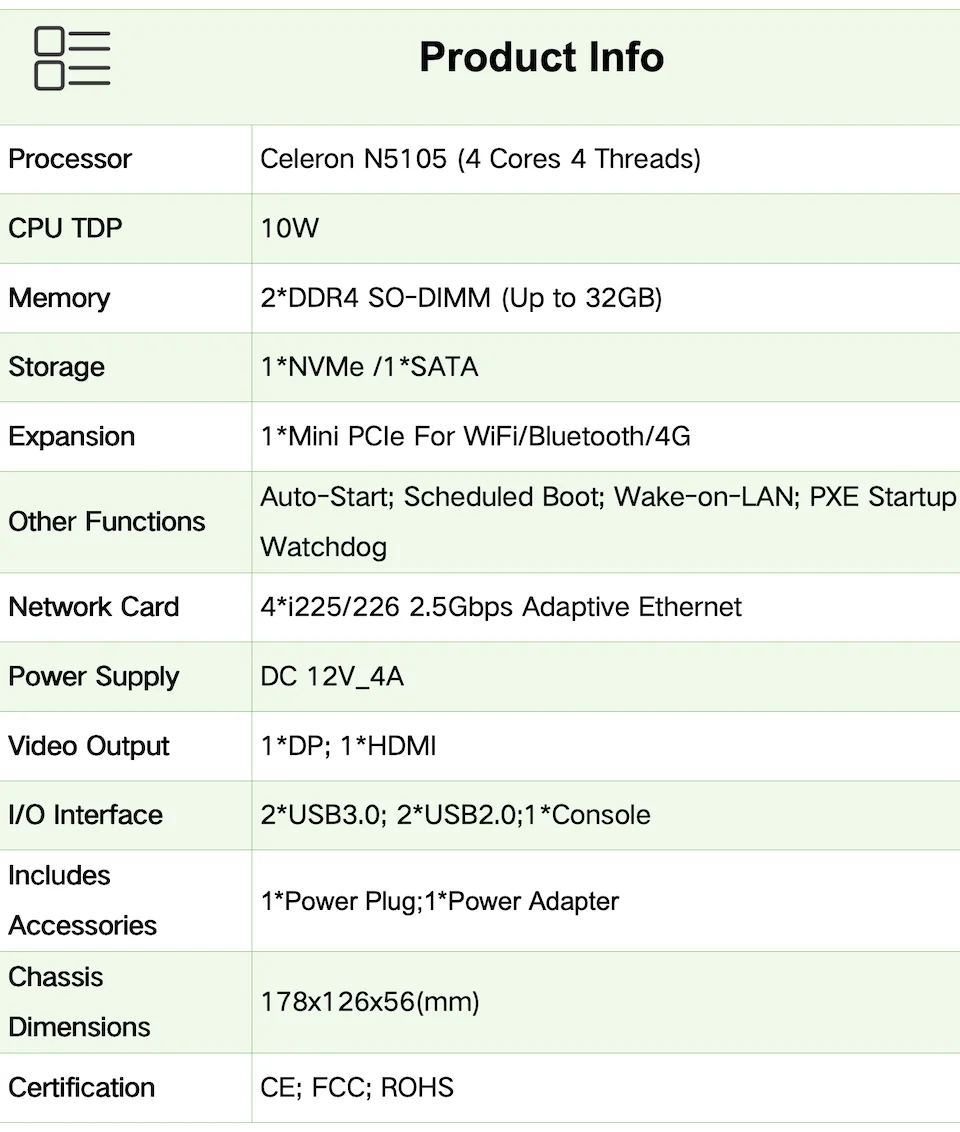Select the Storage row label

click(x=56, y=367)
